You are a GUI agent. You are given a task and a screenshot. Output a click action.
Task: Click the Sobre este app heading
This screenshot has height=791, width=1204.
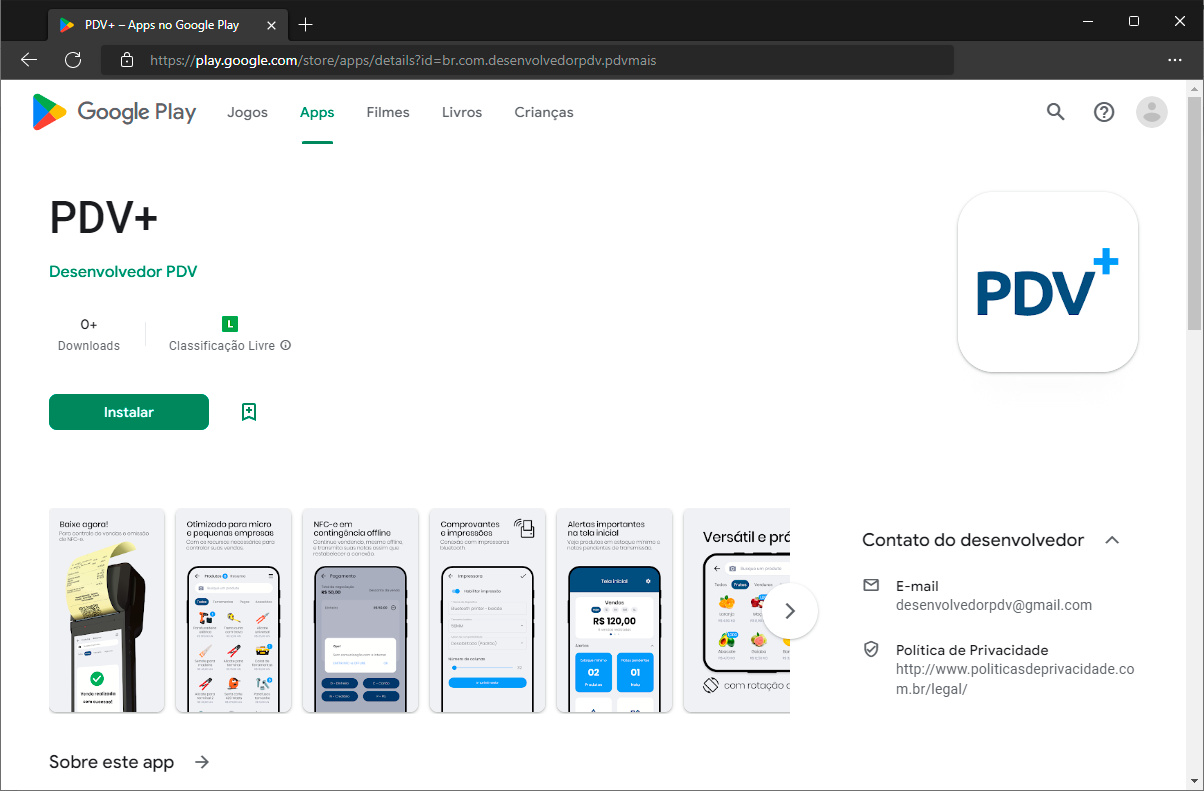pyautogui.click(x=111, y=762)
